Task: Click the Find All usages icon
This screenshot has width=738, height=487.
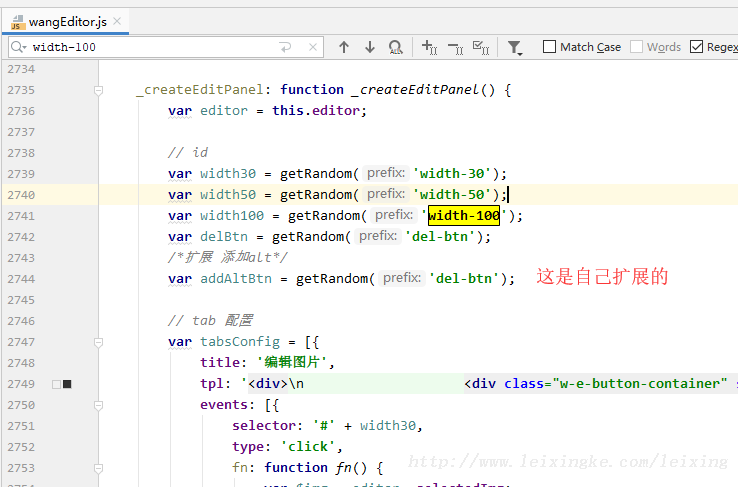Action: [395, 47]
